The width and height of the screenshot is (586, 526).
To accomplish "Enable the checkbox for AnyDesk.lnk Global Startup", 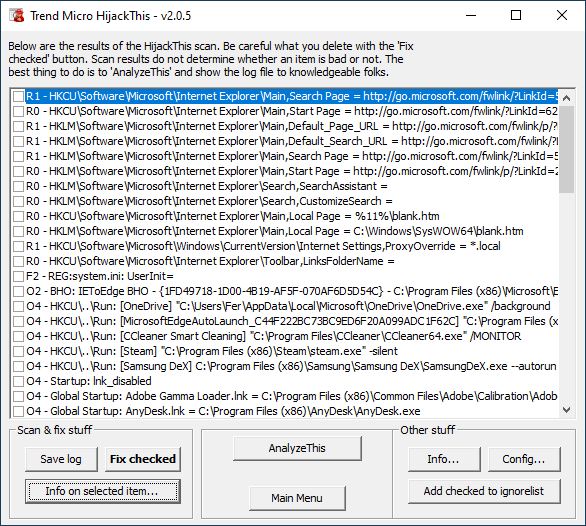I will [x=18, y=411].
